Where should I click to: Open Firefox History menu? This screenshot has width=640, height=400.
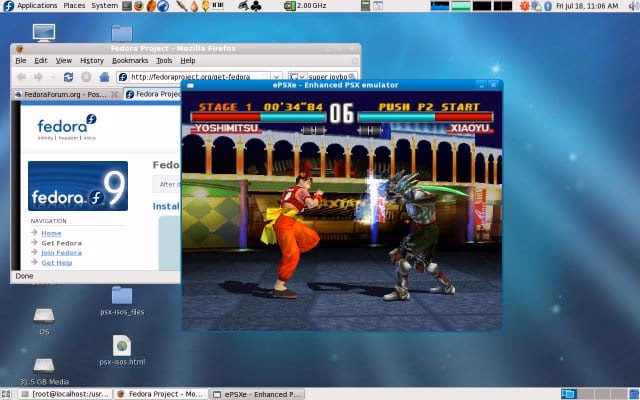tap(92, 60)
